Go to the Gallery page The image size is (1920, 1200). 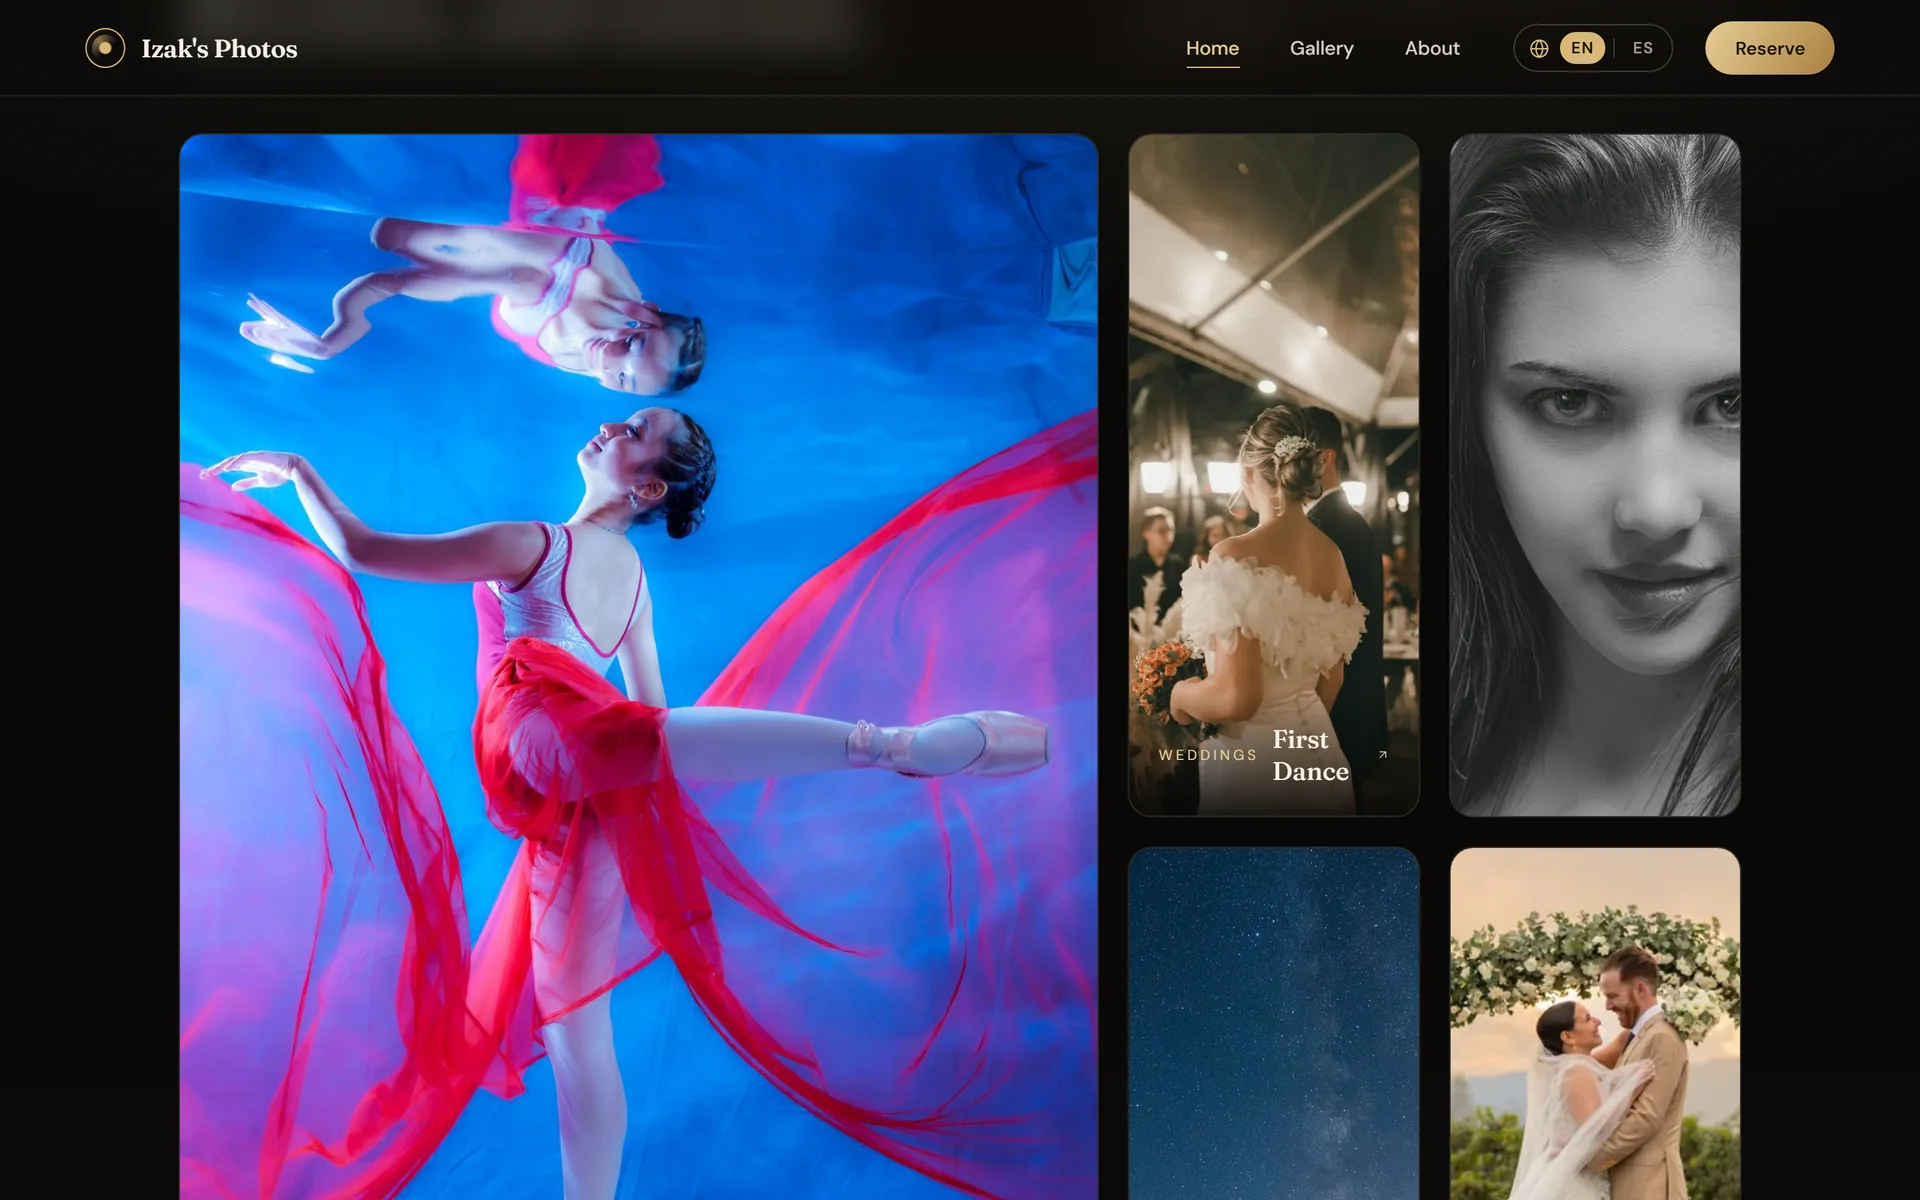pyautogui.click(x=1321, y=48)
